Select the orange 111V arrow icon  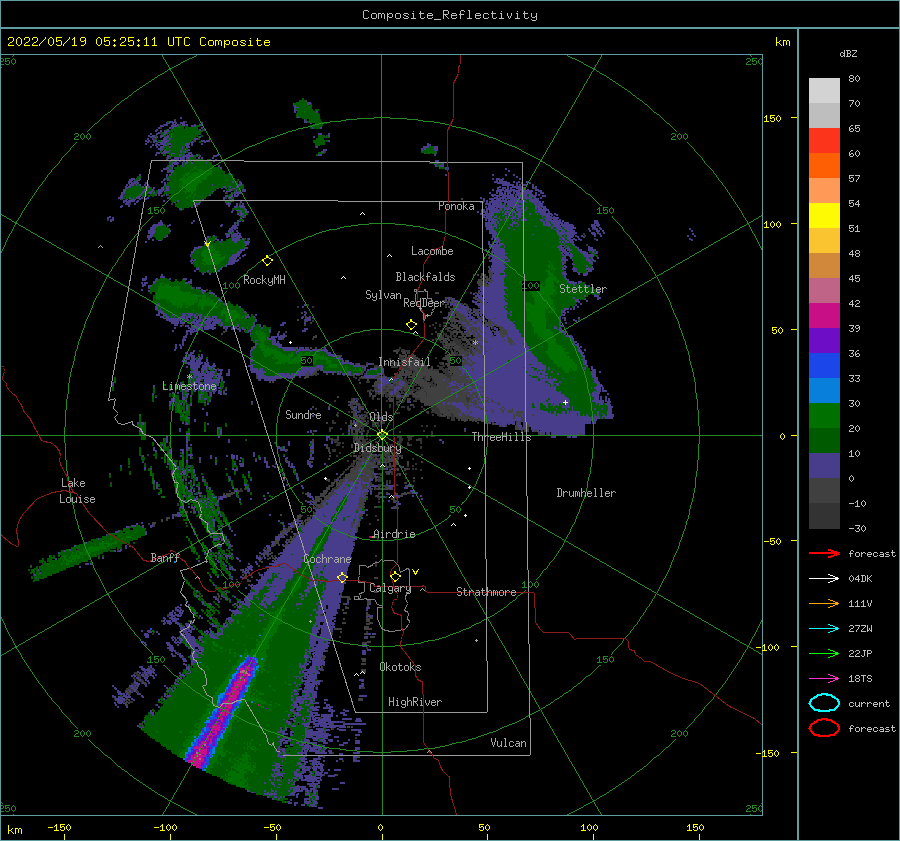[824, 603]
